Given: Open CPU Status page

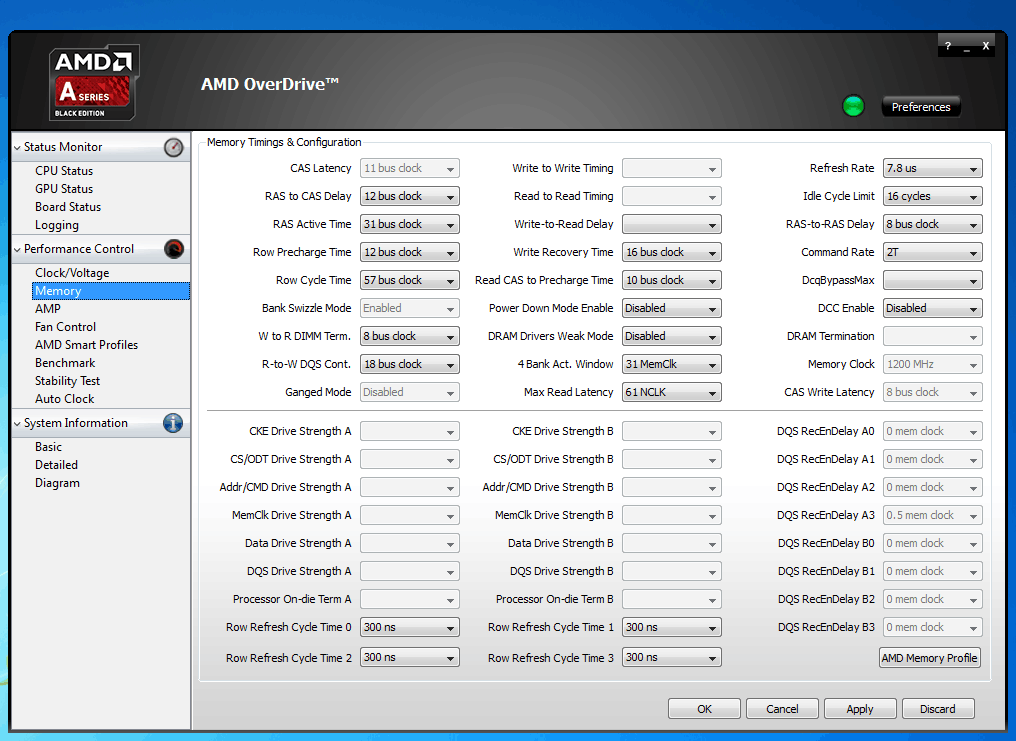Looking at the screenshot, I should click(64, 171).
